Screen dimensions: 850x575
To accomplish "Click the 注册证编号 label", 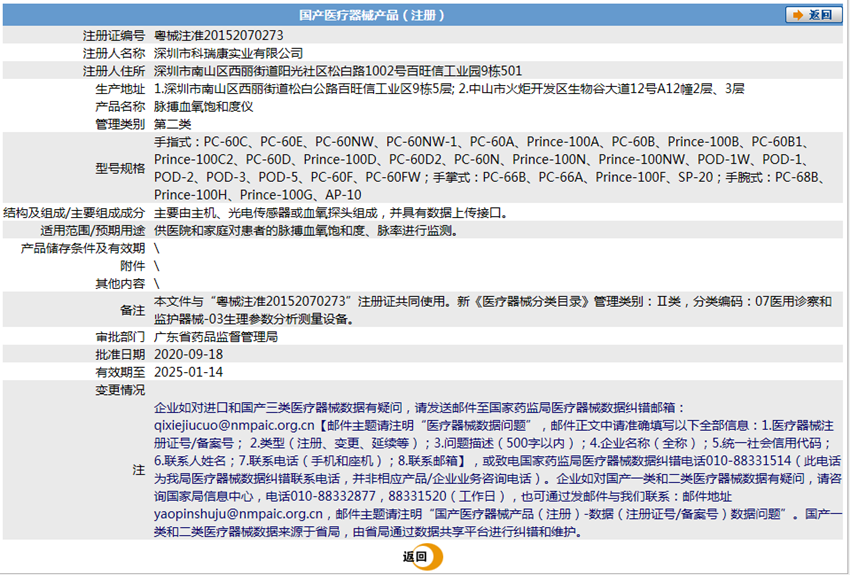I will (114, 35).
